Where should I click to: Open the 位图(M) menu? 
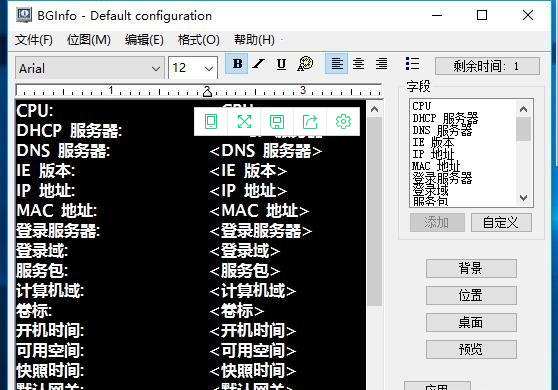click(x=89, y=39)
